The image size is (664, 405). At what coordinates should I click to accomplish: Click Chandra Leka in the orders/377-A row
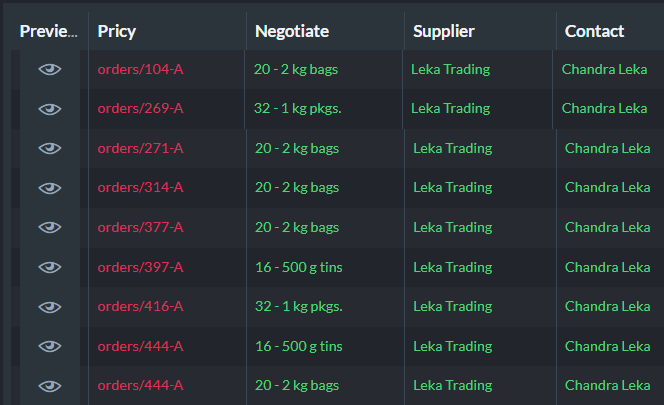(607, 227)
